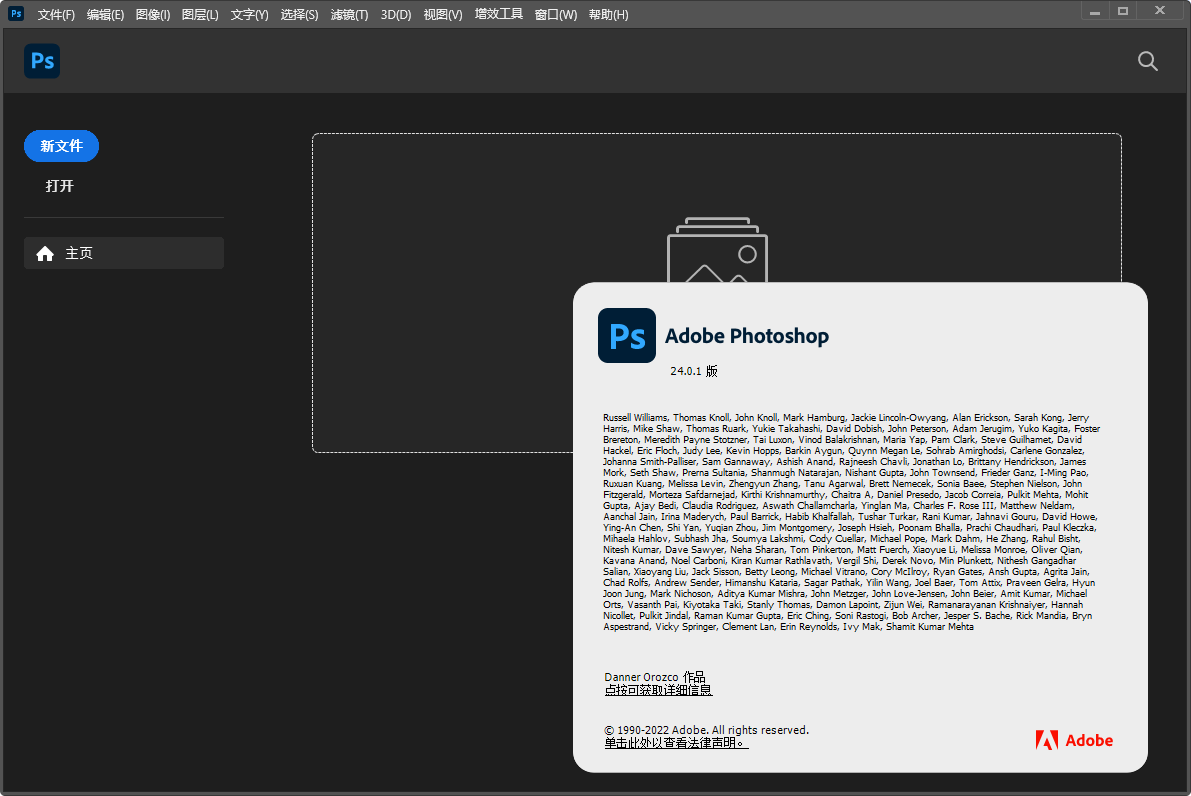This screenshot has height=796, width=1191.
Task: Select the 主页 sidebar item
Action: pos(124,253)
